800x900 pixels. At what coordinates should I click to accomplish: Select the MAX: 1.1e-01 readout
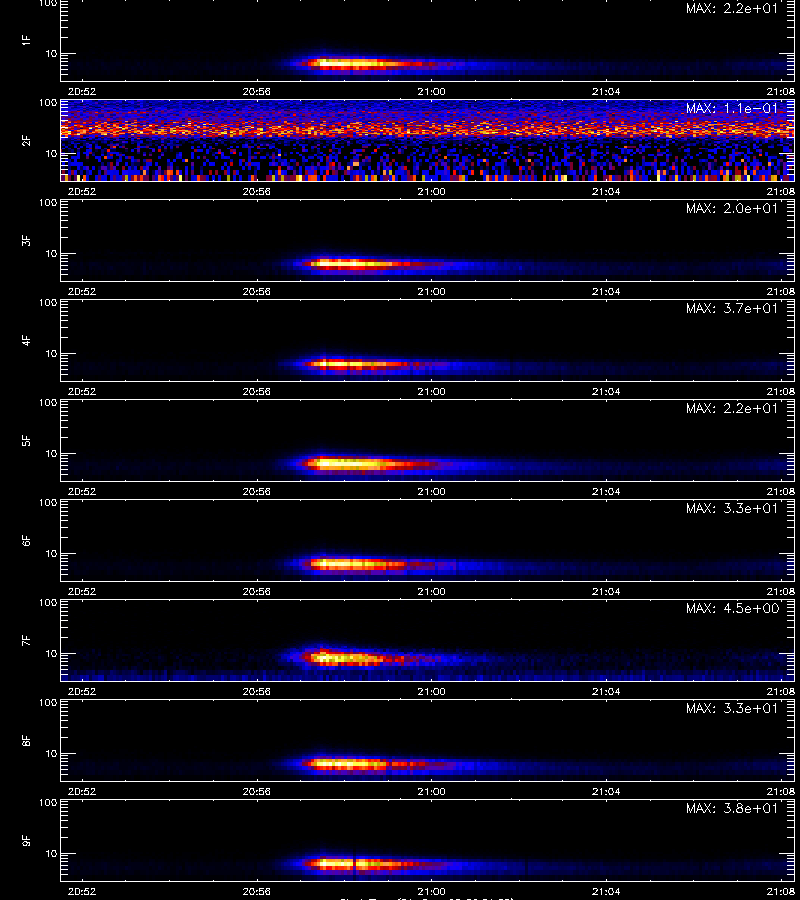732,108
